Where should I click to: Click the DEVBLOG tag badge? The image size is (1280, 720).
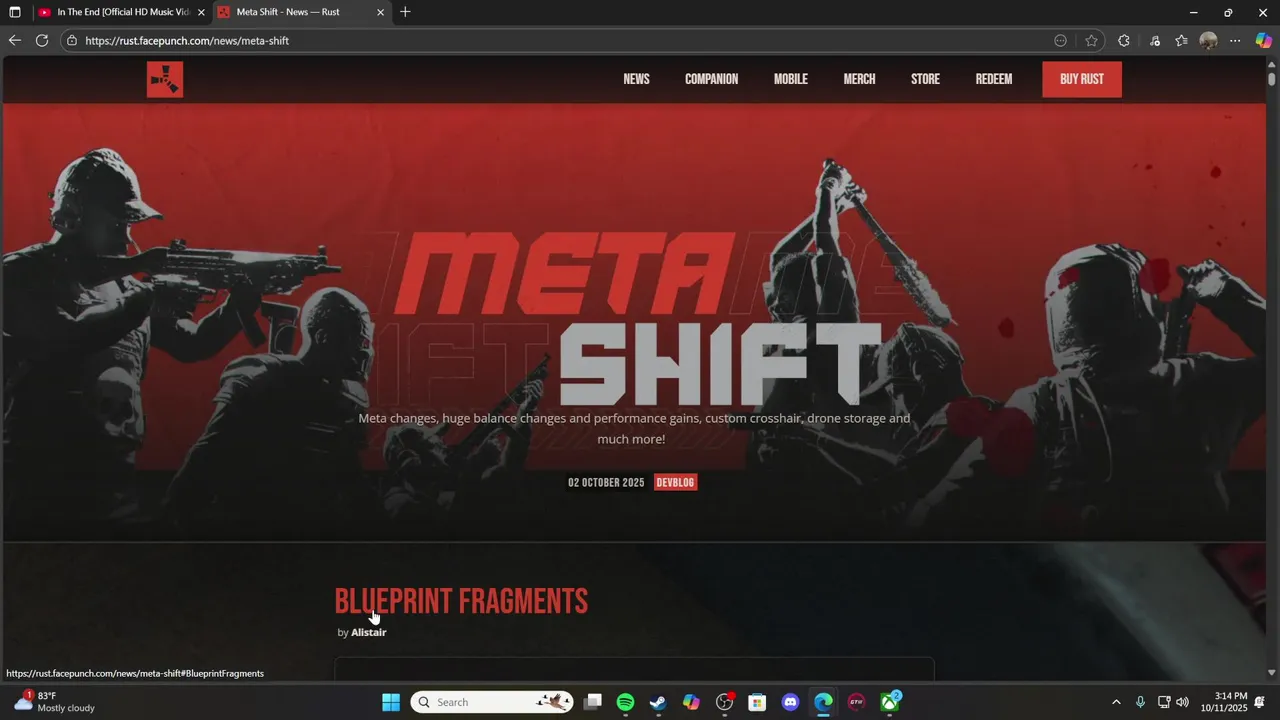(675, 482)
